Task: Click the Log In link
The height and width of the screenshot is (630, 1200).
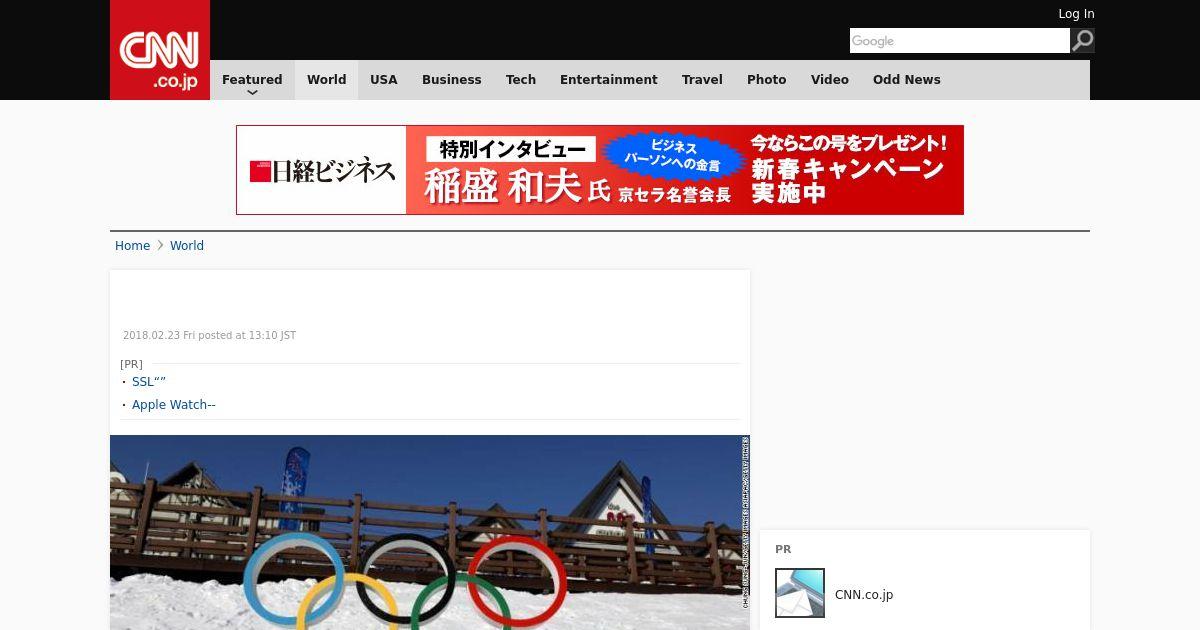Action: [1076, 14]
